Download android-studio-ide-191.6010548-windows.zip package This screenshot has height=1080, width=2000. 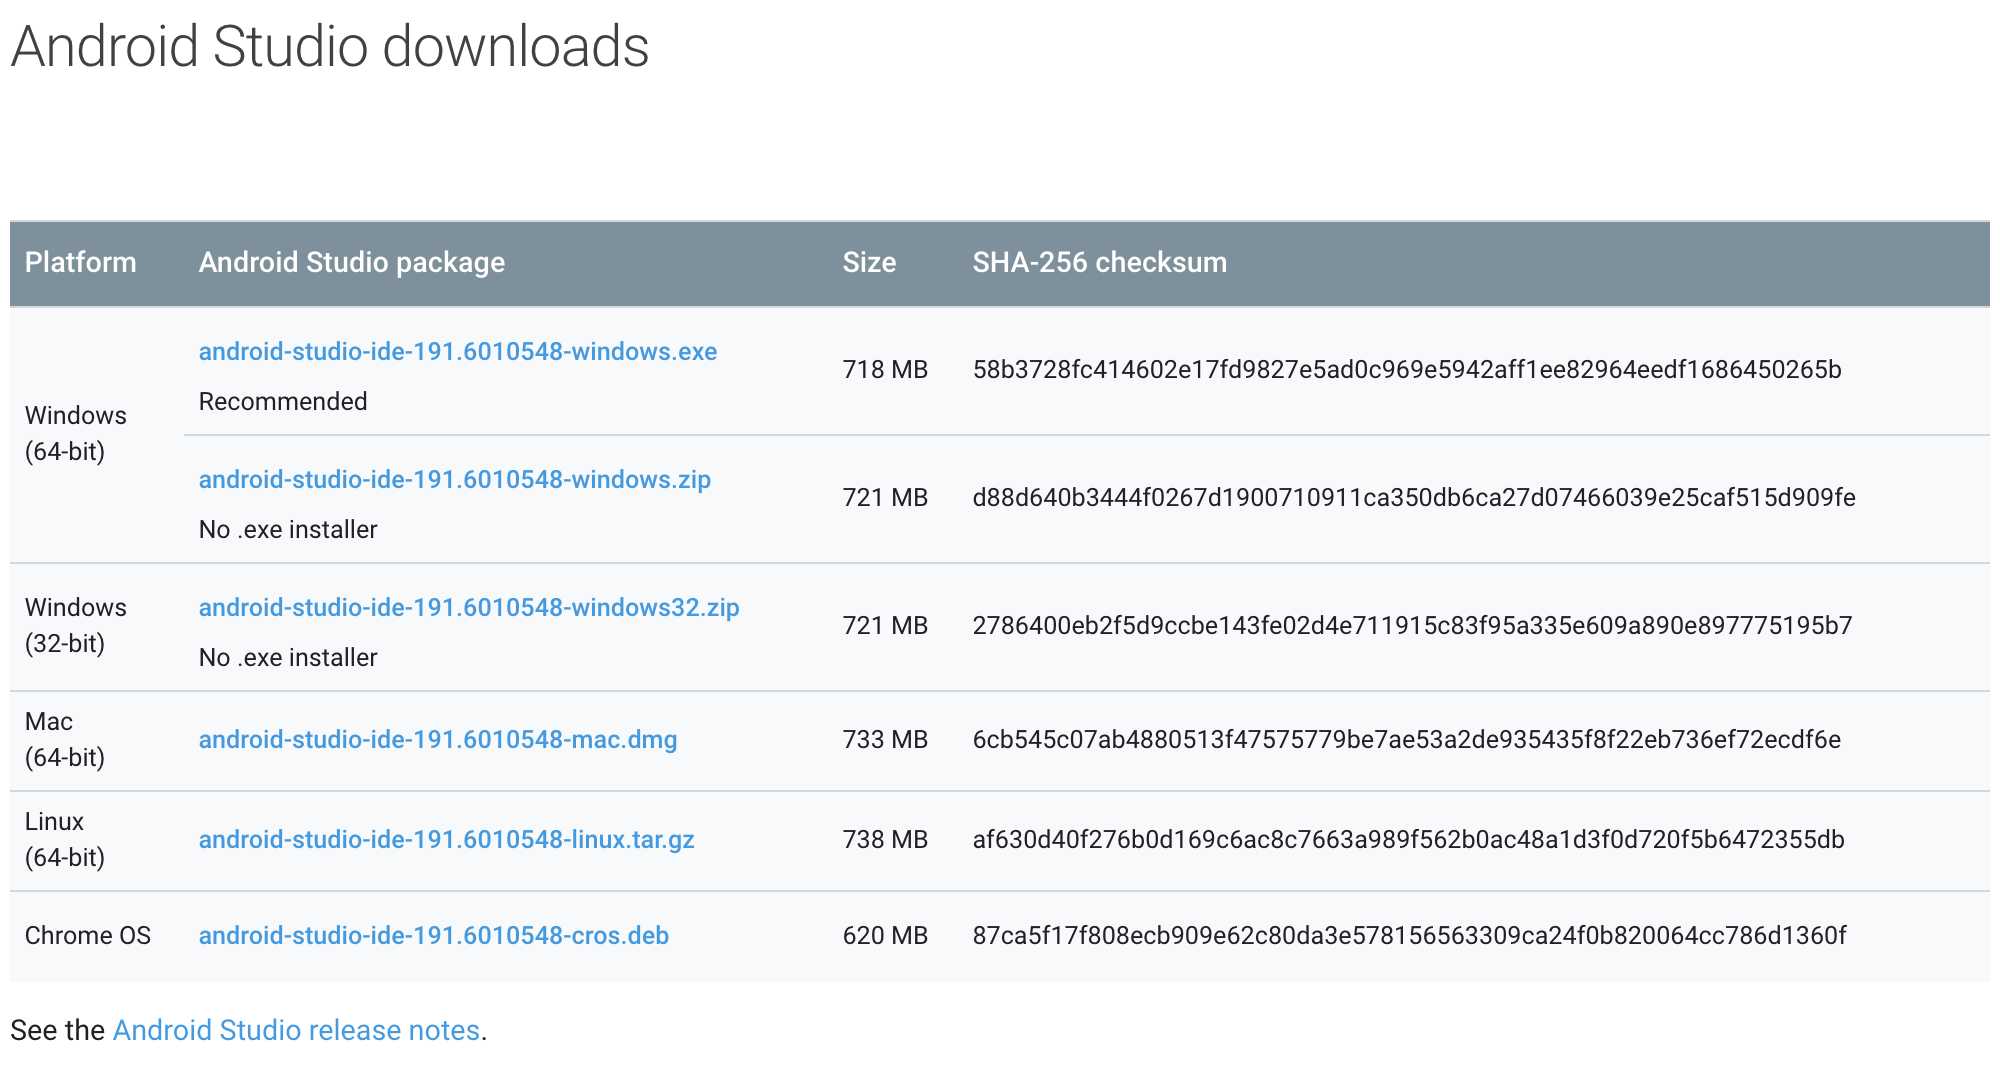[455, 480]
